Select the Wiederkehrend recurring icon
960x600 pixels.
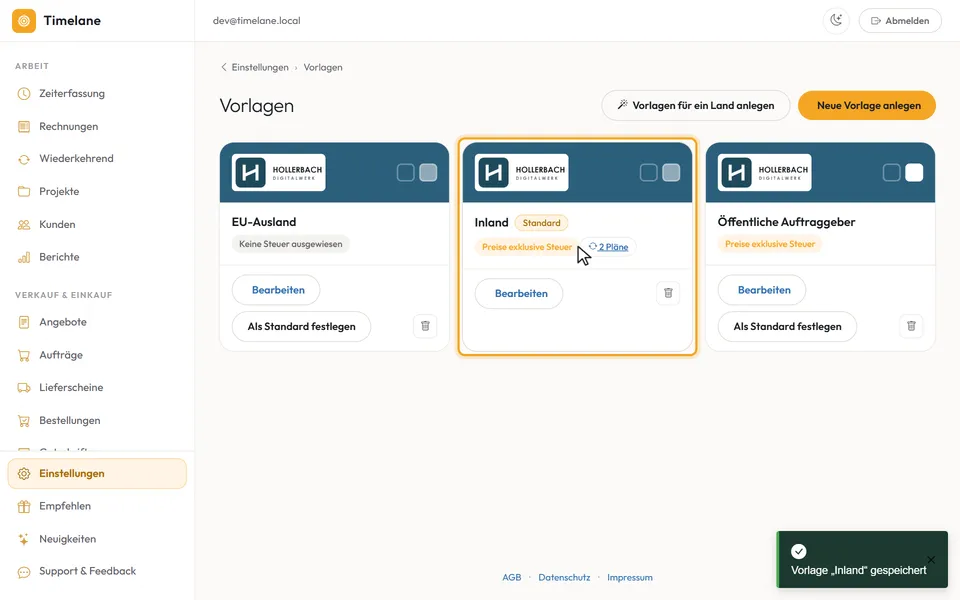[24, 159]
